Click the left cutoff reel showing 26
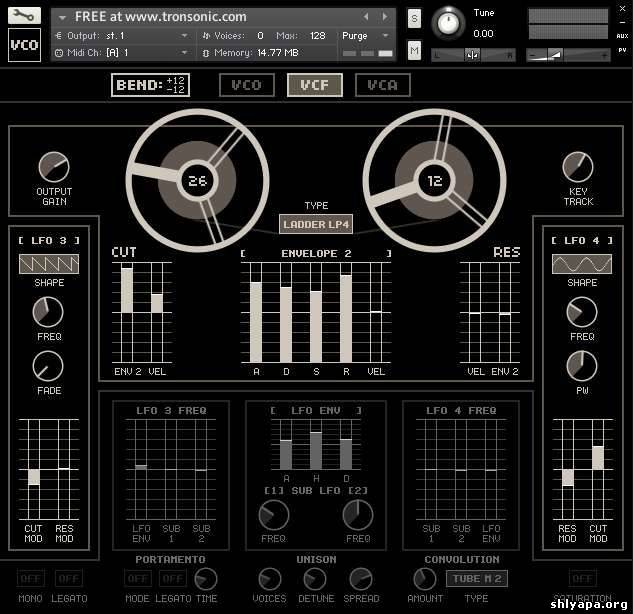 click(197, 181)
